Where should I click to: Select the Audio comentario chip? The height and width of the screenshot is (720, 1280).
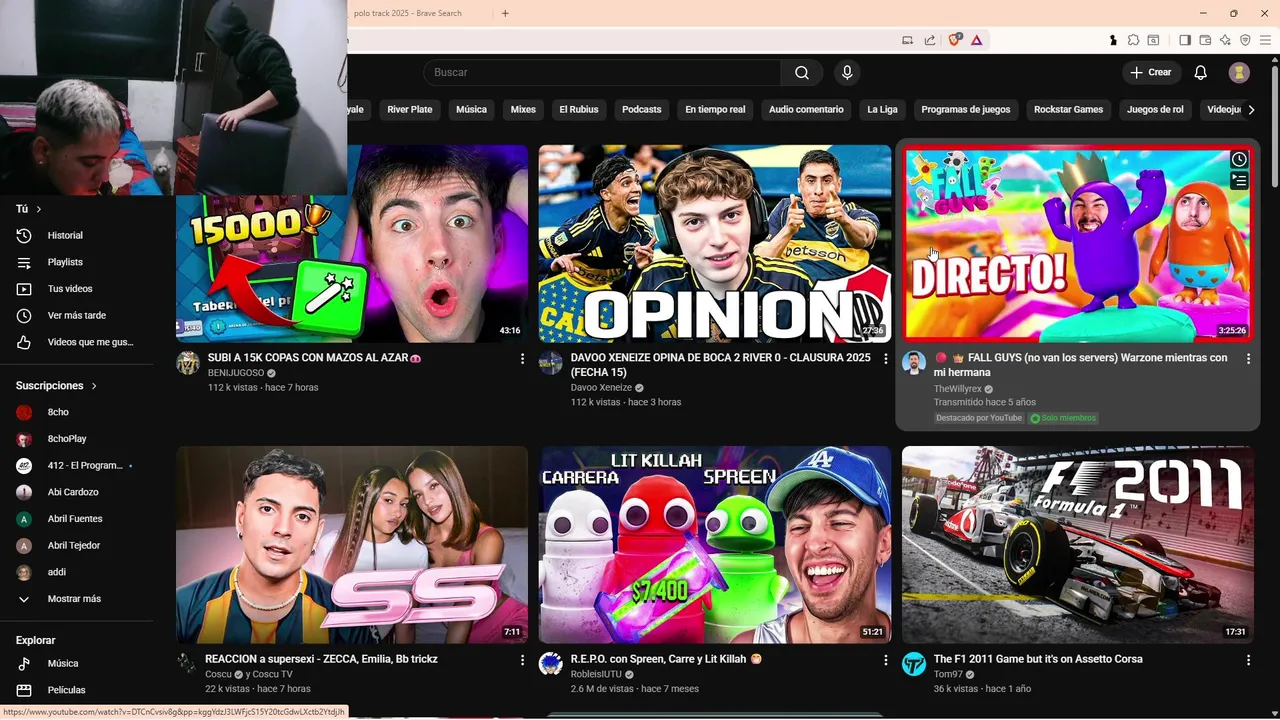(806, 109)
